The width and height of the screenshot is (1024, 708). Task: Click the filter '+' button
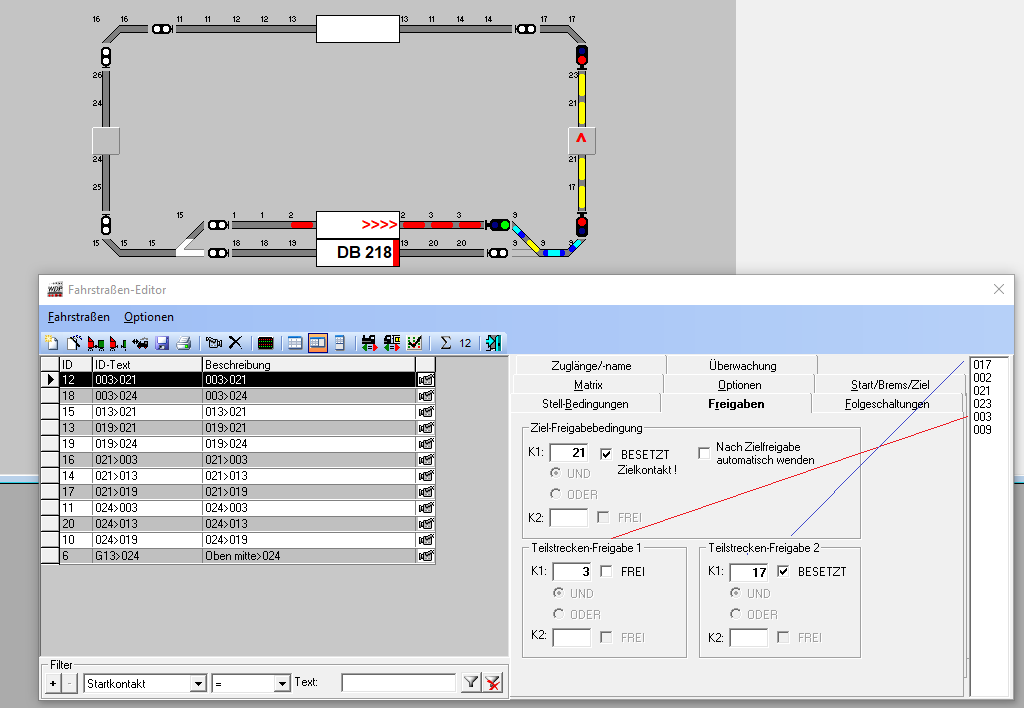point(53,683)
